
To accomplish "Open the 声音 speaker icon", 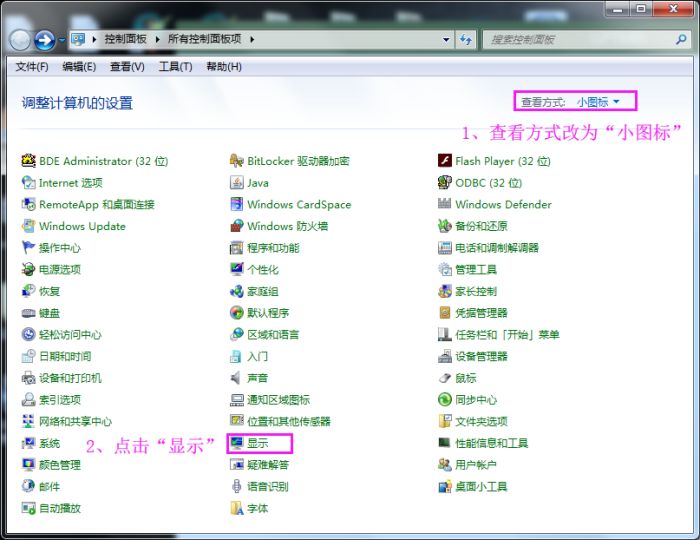I will [237, 378].
